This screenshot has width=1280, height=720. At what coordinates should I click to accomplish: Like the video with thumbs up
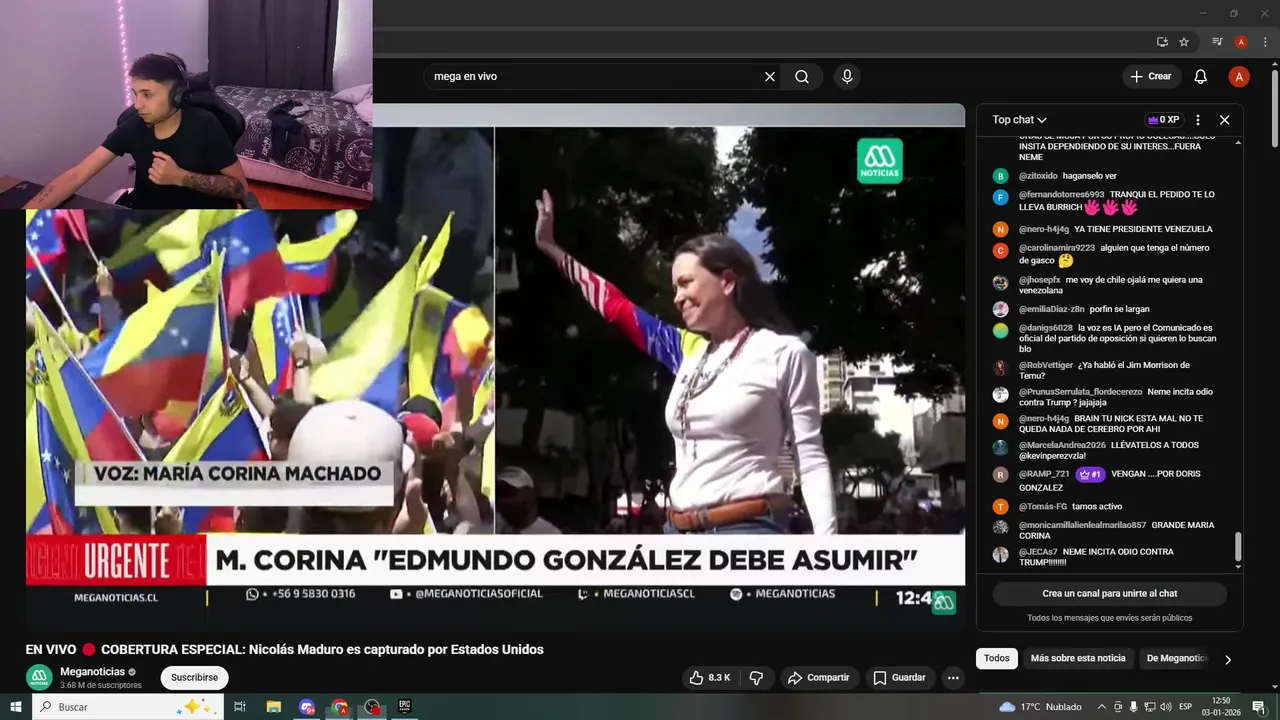pyautogui.click(x=710, y=678)
